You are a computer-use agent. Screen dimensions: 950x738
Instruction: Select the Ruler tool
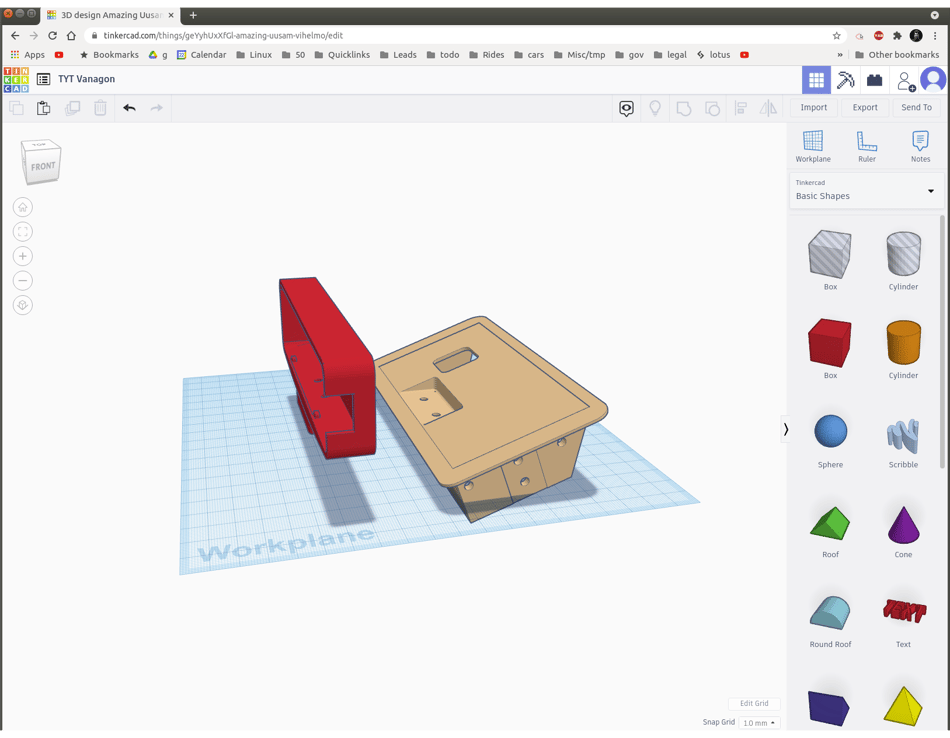(866, 146)
